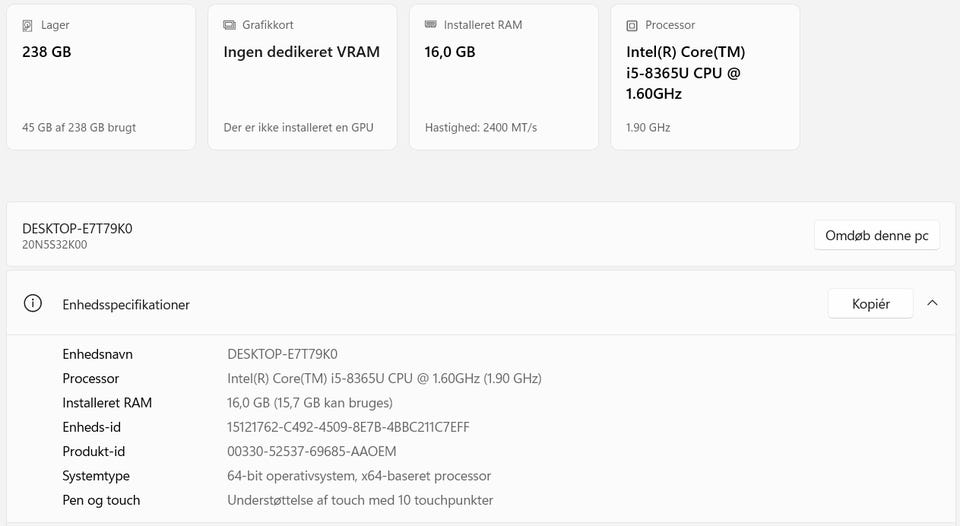Viewport: 960px width, 526px height.
Task: Click the Systemtype 64-bit operativsystem value
Action: (x=359, y=476)
